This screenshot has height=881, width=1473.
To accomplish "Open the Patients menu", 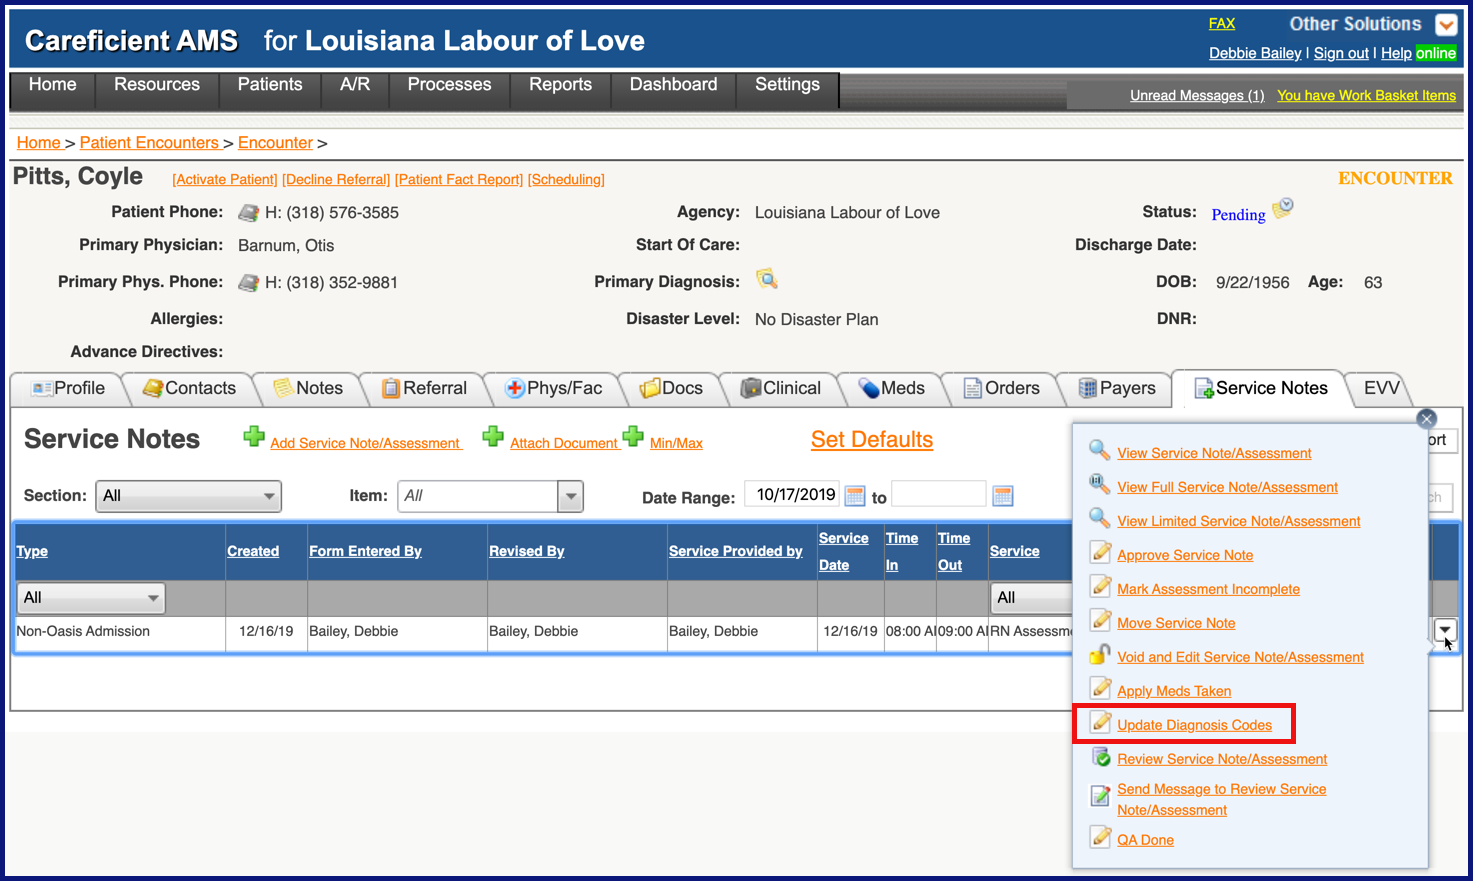I will [x=270, y=85].
